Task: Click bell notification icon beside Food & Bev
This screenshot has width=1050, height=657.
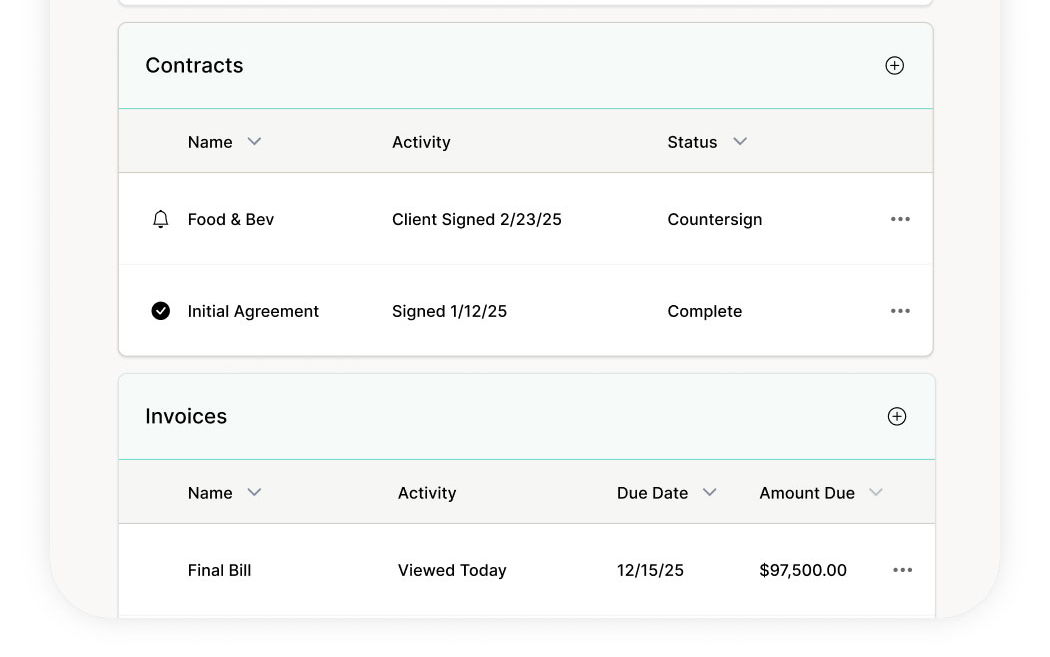Action: [x=160, y=220]
